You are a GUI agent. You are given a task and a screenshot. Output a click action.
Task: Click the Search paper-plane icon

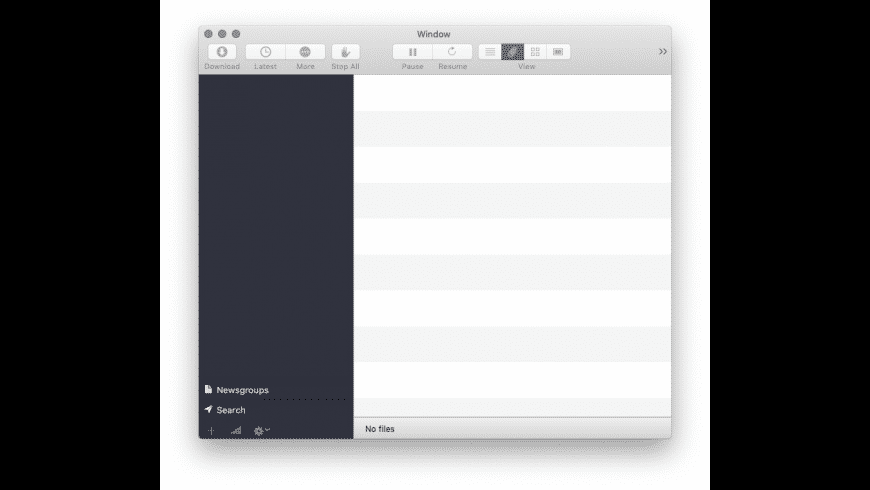click(208, 409)
